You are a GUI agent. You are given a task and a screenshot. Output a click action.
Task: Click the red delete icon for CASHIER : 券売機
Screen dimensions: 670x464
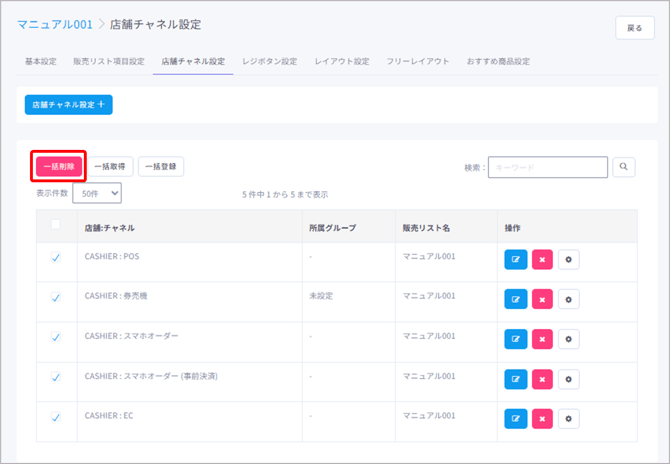pyautogui.click(x=542, y=299)
